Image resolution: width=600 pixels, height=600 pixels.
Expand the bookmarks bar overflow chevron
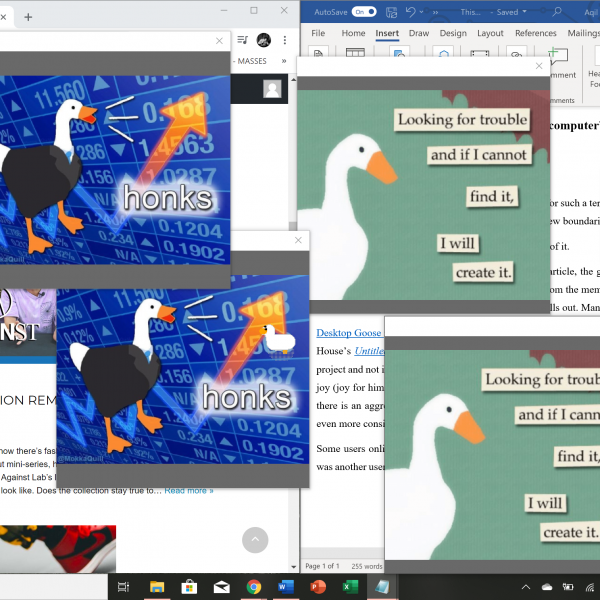click(x=284, y=61)
